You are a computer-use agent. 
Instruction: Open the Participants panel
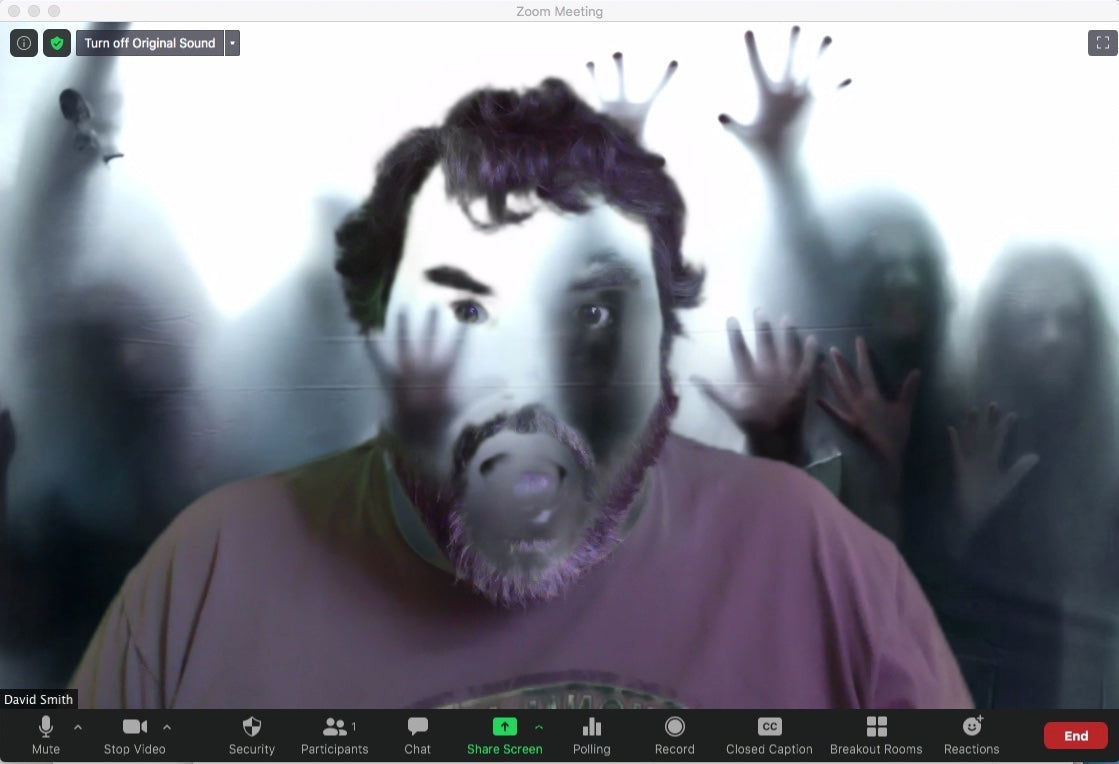335,736
